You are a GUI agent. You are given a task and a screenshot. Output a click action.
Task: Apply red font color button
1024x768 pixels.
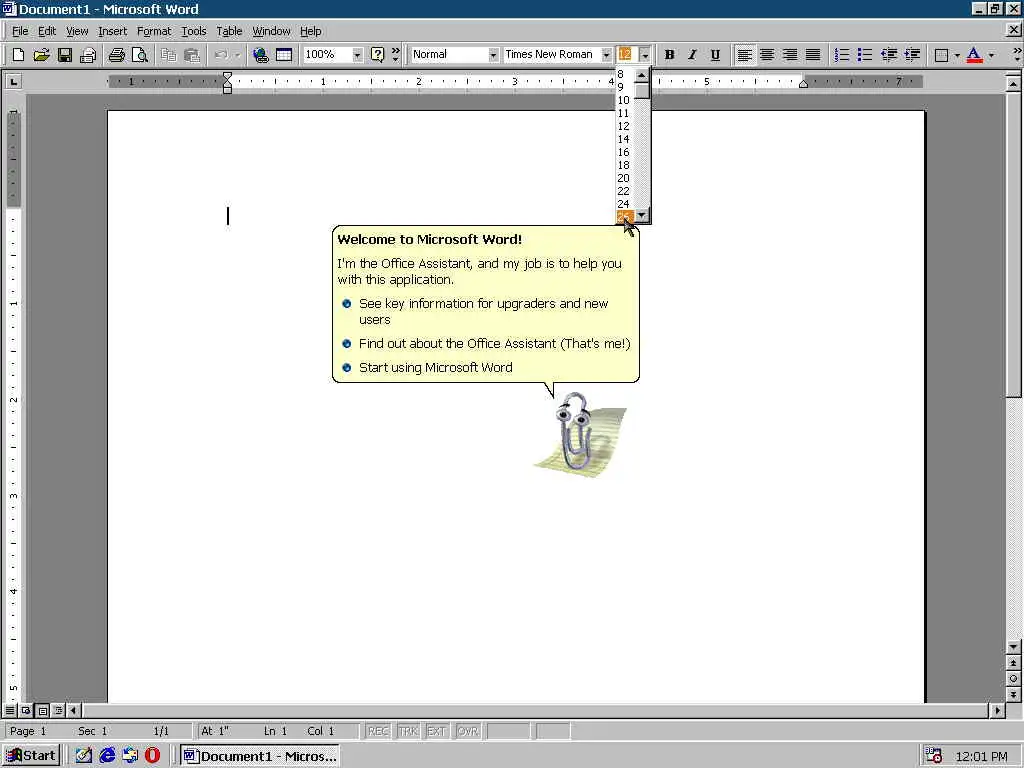point(974,55)
